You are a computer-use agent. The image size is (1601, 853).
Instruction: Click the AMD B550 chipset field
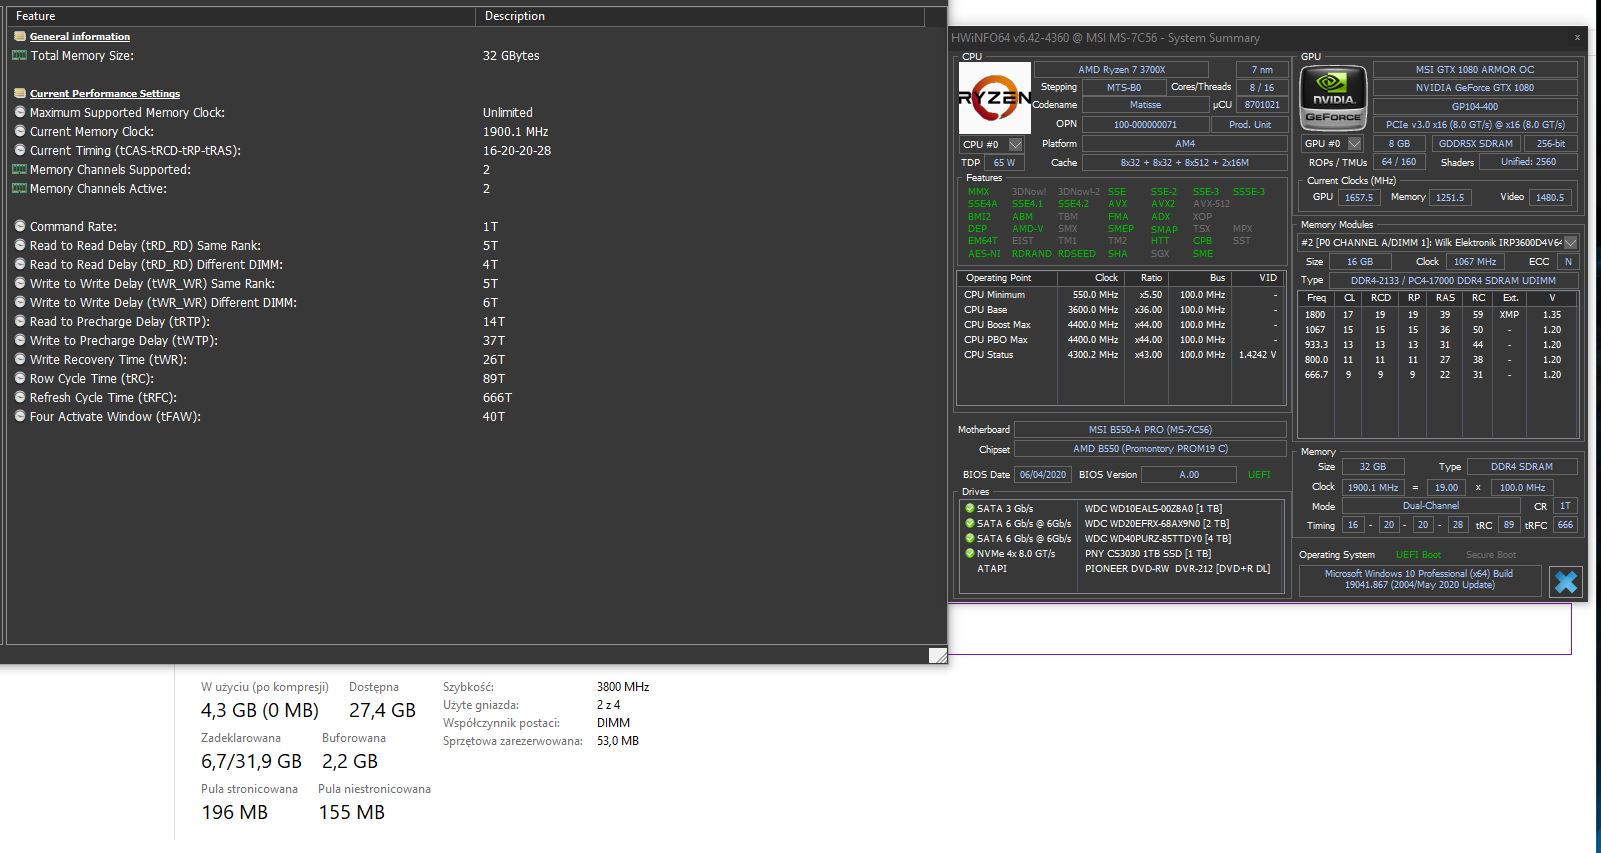pos(1150,449)
